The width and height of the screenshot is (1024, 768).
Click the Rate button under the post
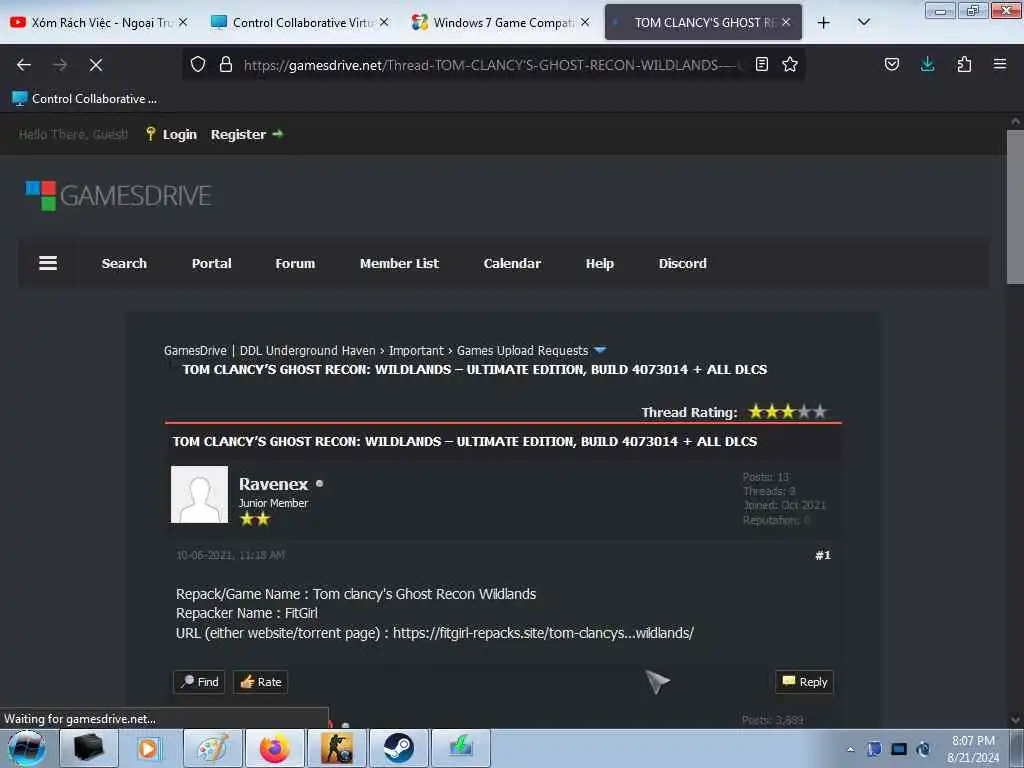261,682
